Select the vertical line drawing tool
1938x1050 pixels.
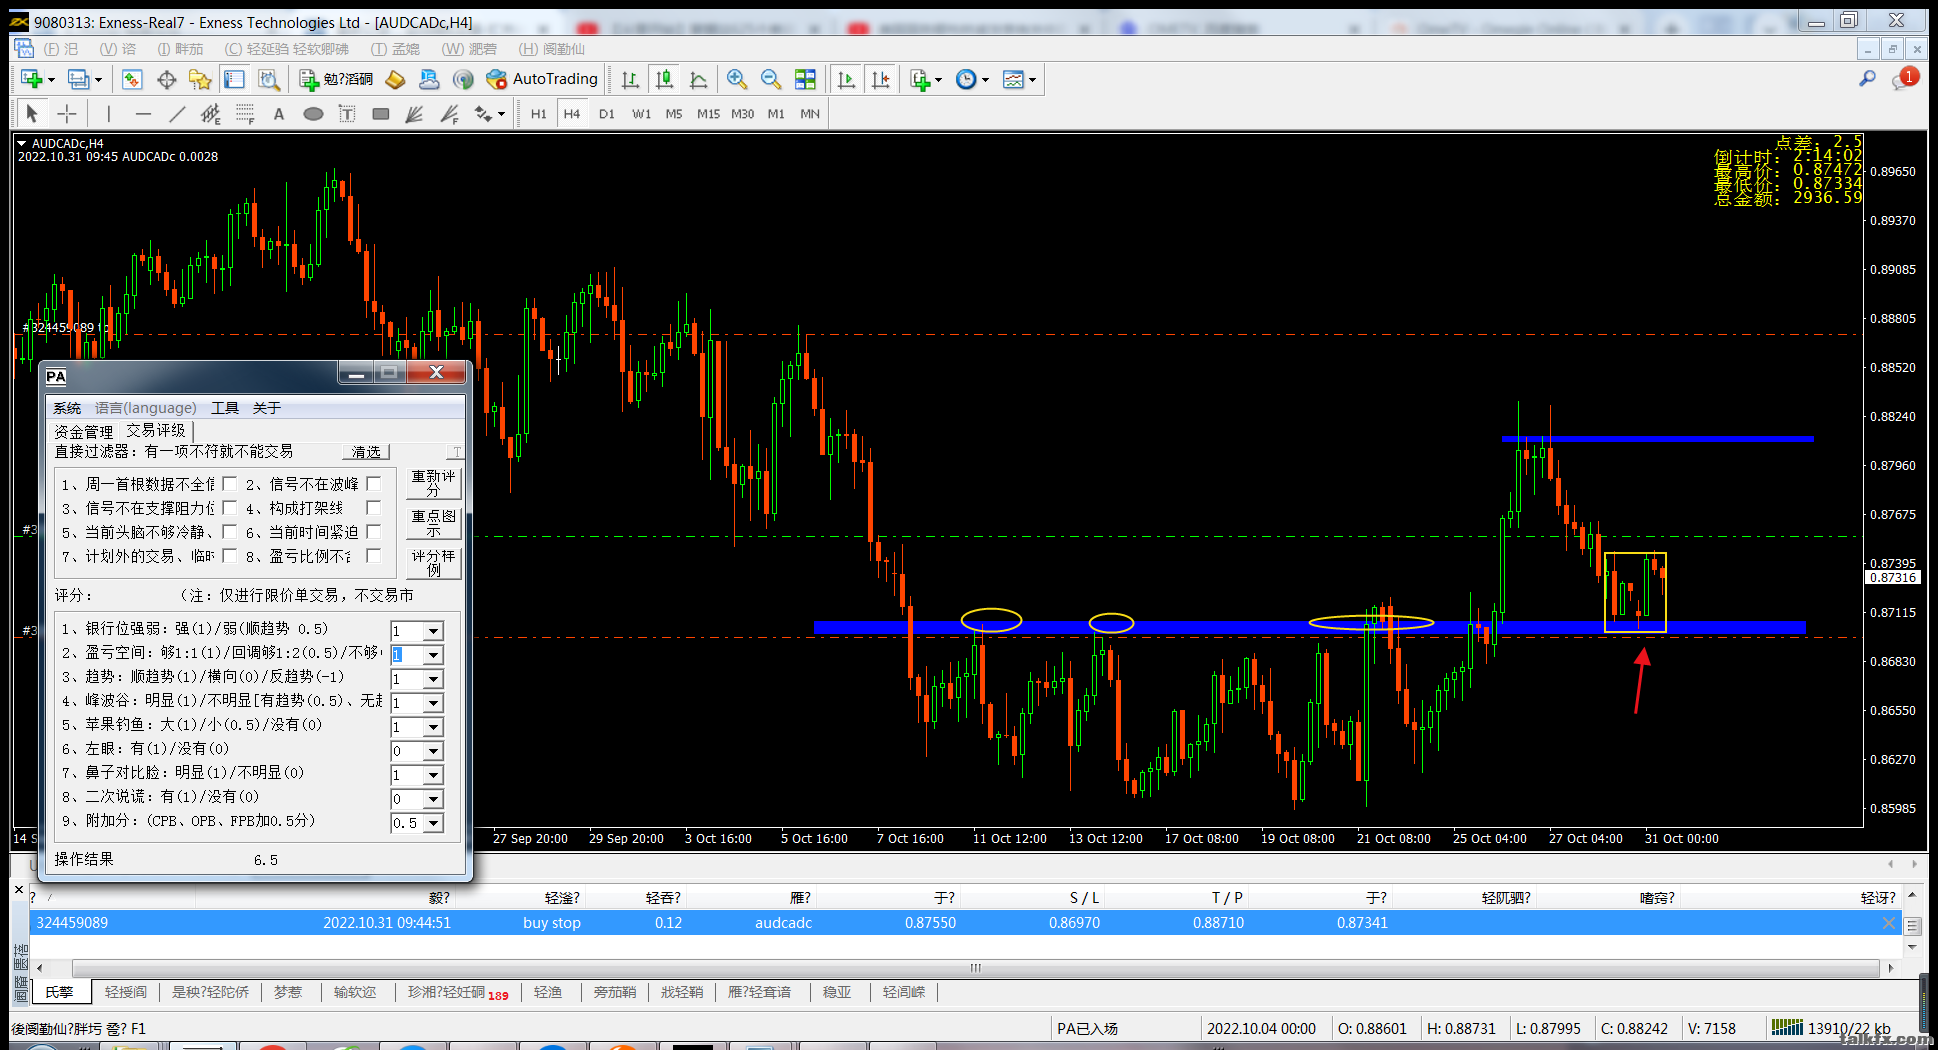pyautogui.click(x=108, y=113)
